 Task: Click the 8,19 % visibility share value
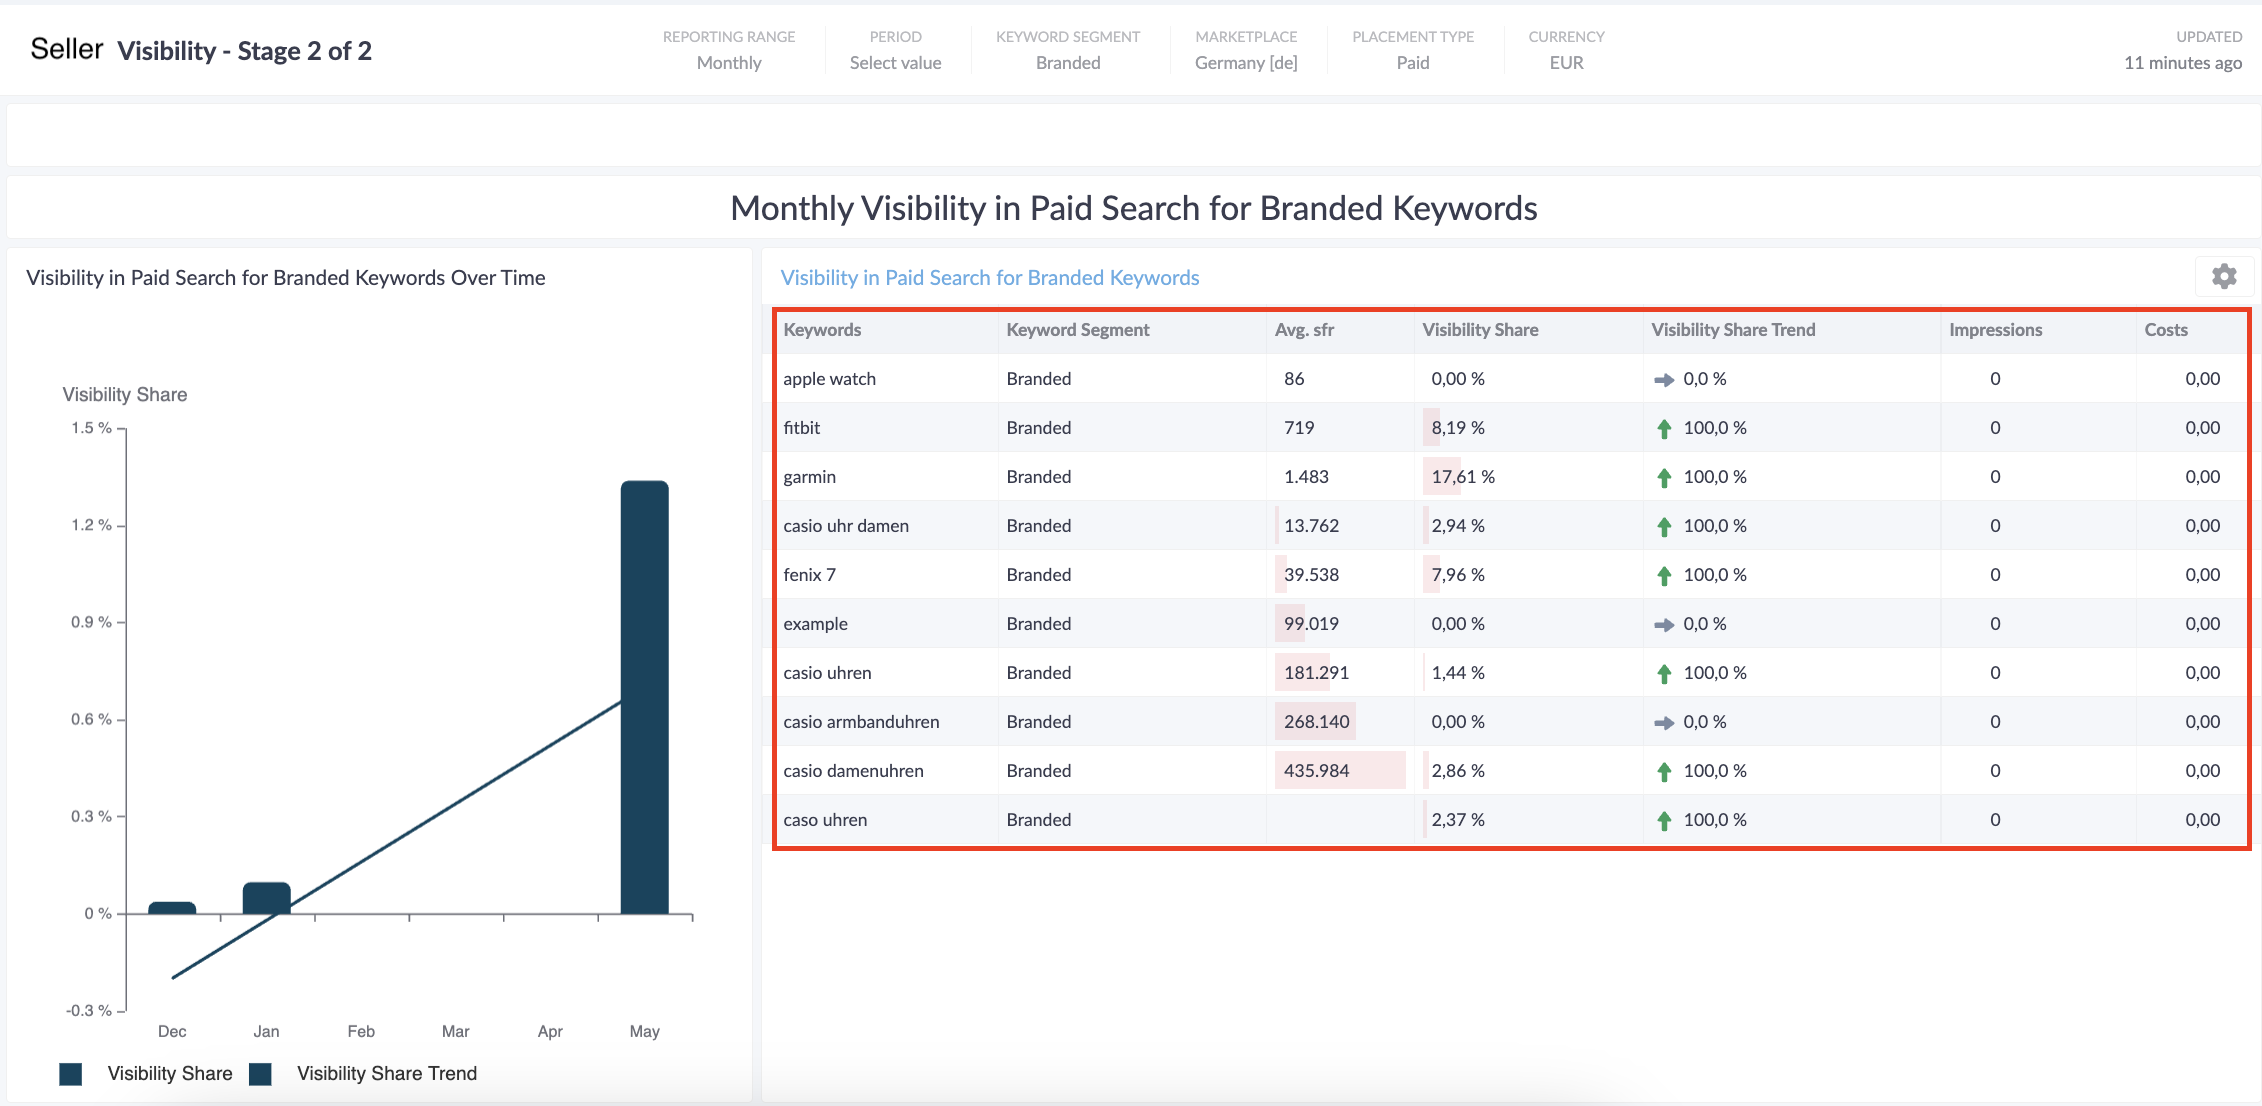pos(1458,428)
